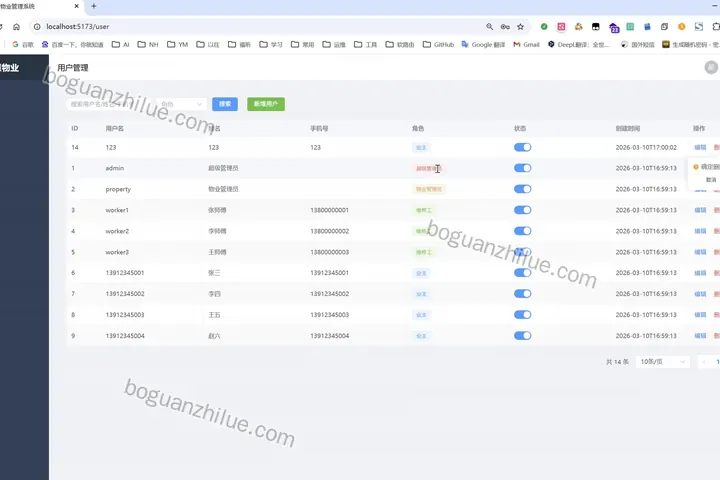This screenshot has width=720, height=480.
Task: Click the address bar URL localhost:5173/user
Action: coord(78,27)
